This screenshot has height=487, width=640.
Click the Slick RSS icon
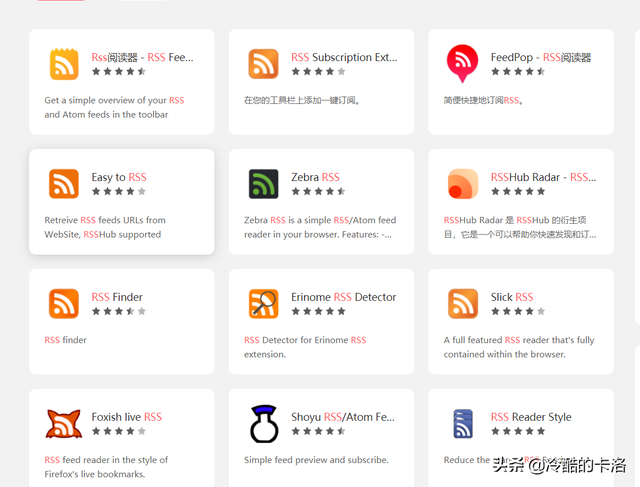(x=463, y=304)
